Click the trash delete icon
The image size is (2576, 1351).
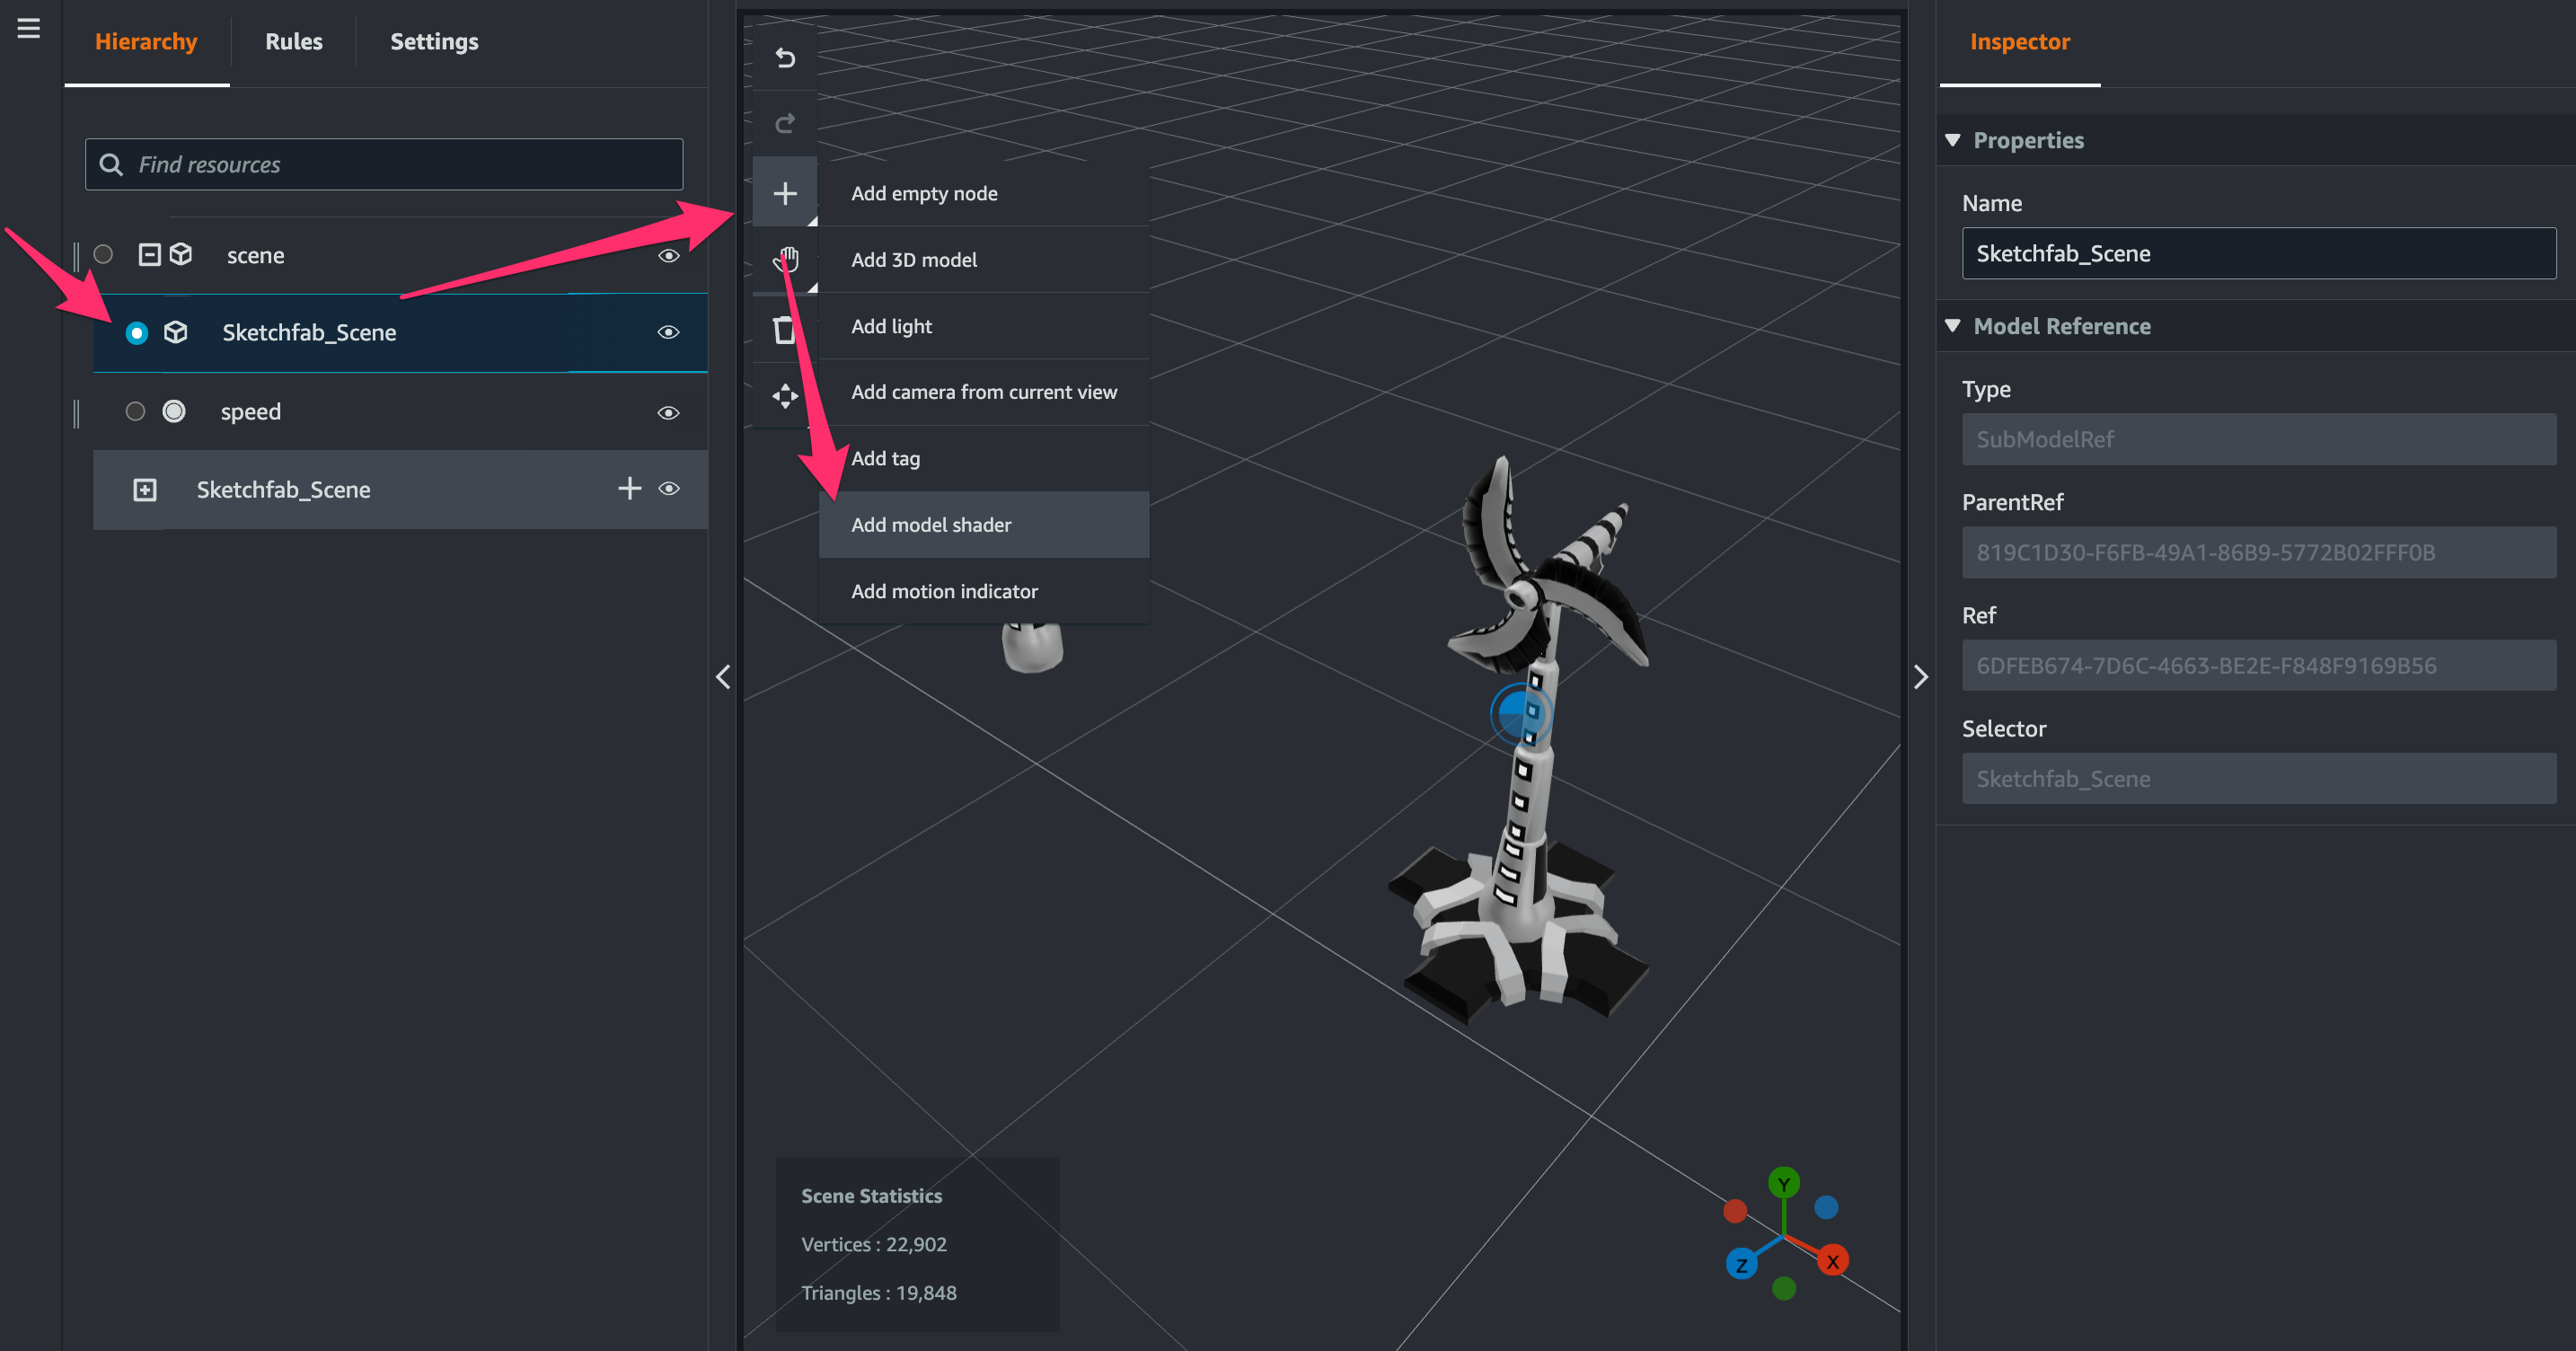785,328
